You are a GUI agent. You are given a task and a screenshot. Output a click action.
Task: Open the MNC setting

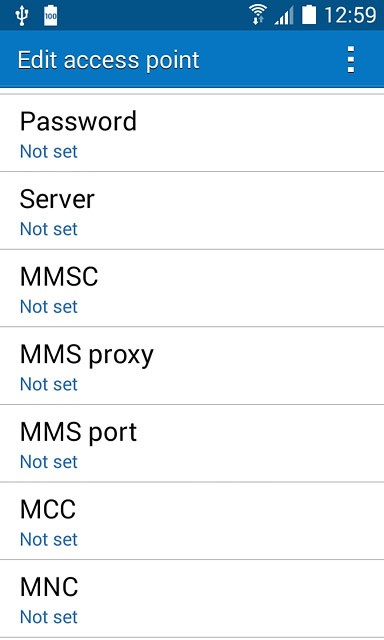click(x=192, y=598)
